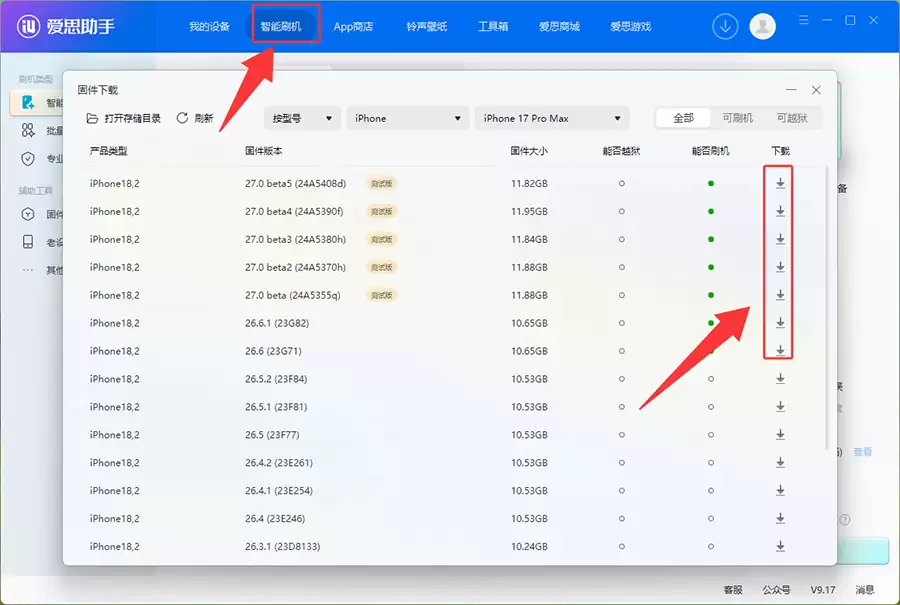
Task: Download firmware 27.0 beta5 (24A5408d)
Action: click(x=780, y=183)
